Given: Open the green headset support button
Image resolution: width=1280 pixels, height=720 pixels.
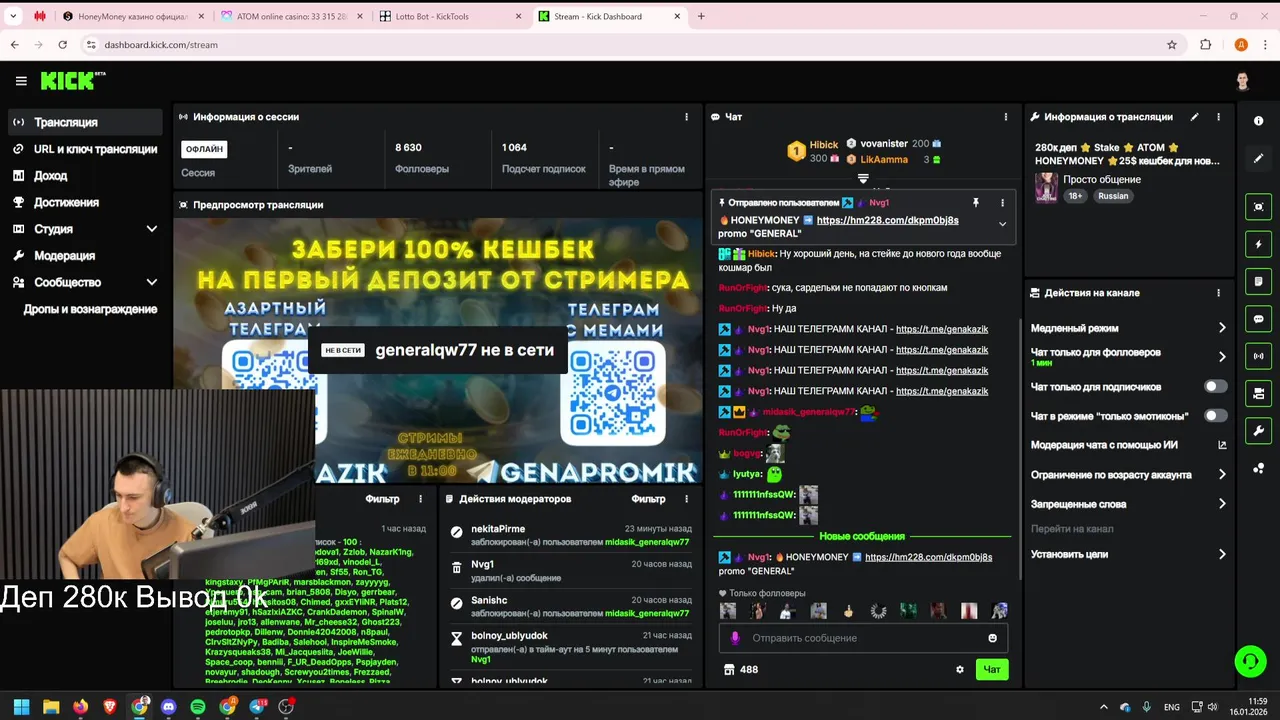Looking at the screenshot, I should coord(1249,661).
